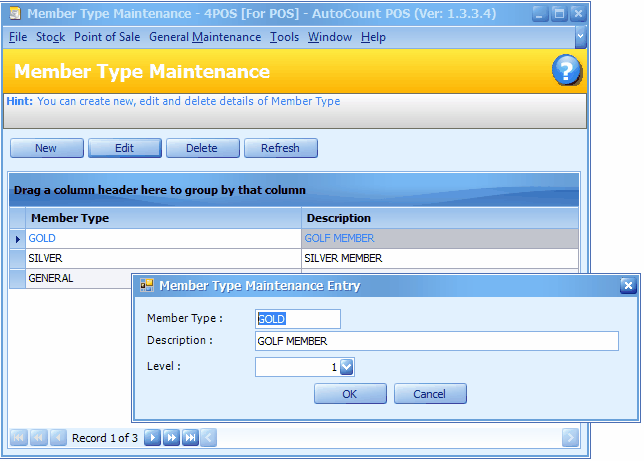Viewport: 644px width, 461px height.
Task: Open the Tools menu
Action: [284, 37]
